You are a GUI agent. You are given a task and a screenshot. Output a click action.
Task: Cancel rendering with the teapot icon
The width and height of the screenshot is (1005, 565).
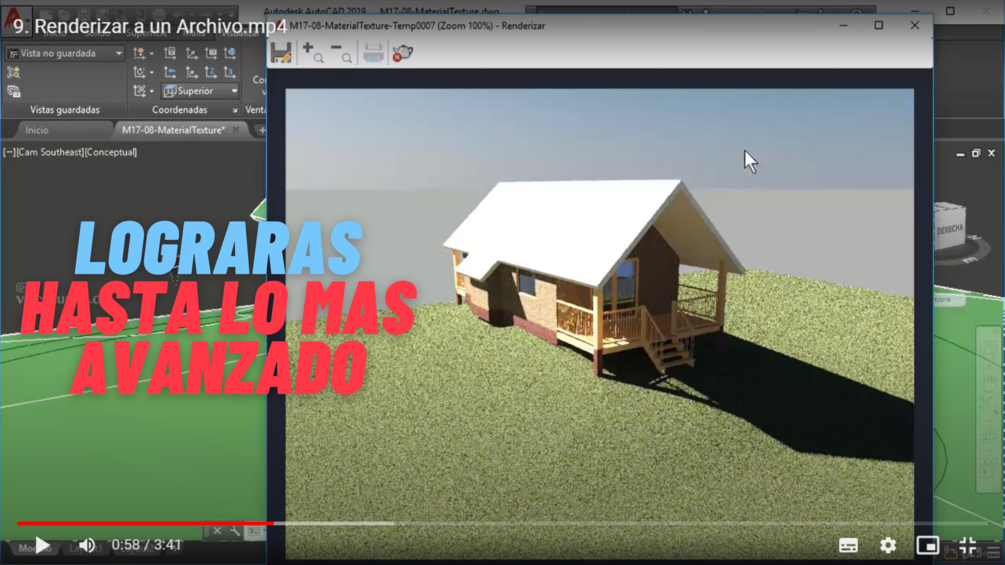[x=403, y=53]
